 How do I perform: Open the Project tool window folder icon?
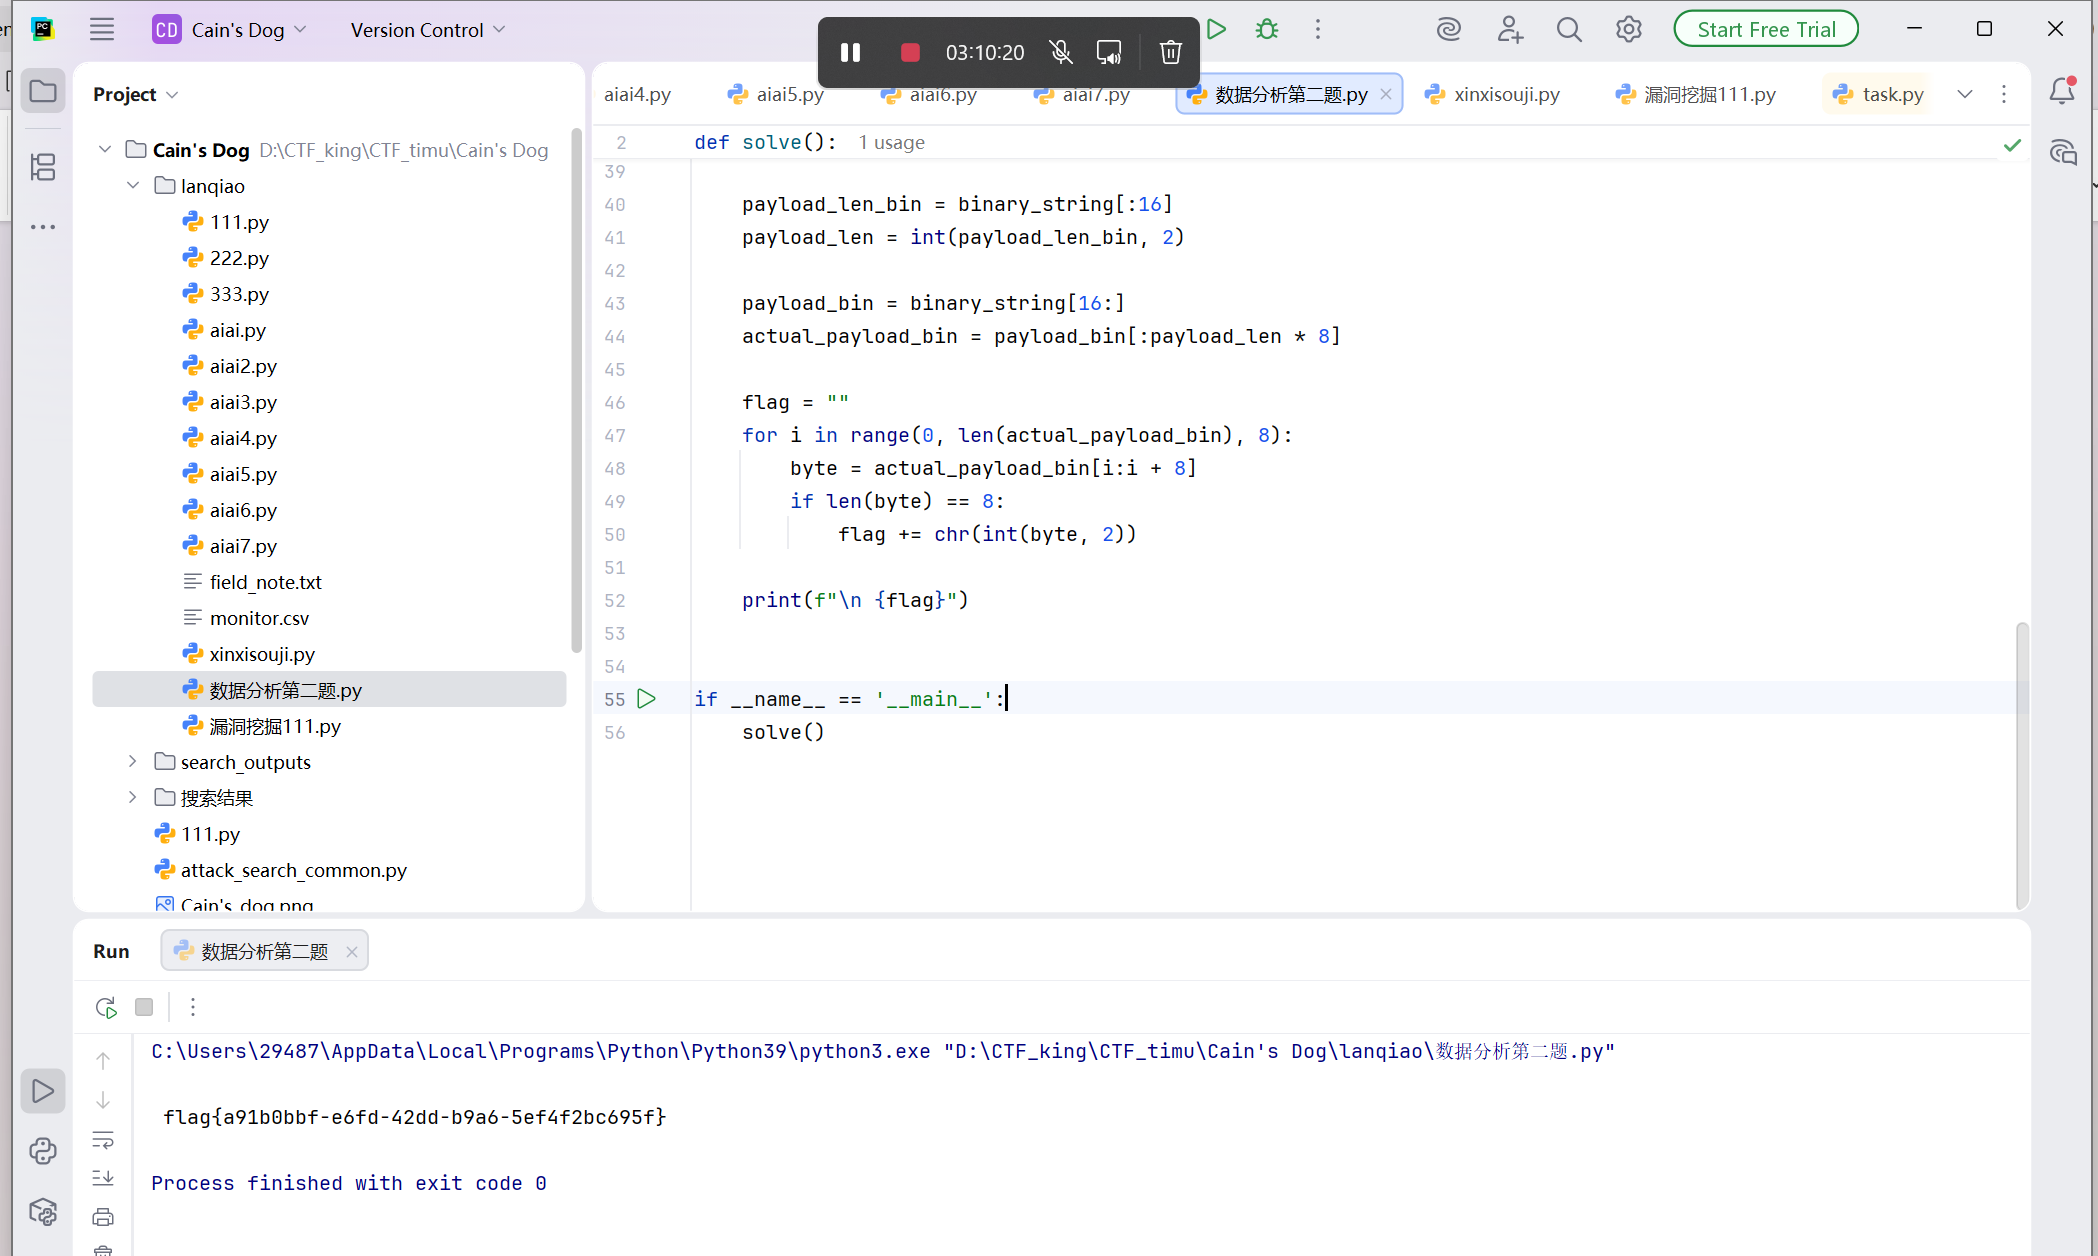point(43,92)
